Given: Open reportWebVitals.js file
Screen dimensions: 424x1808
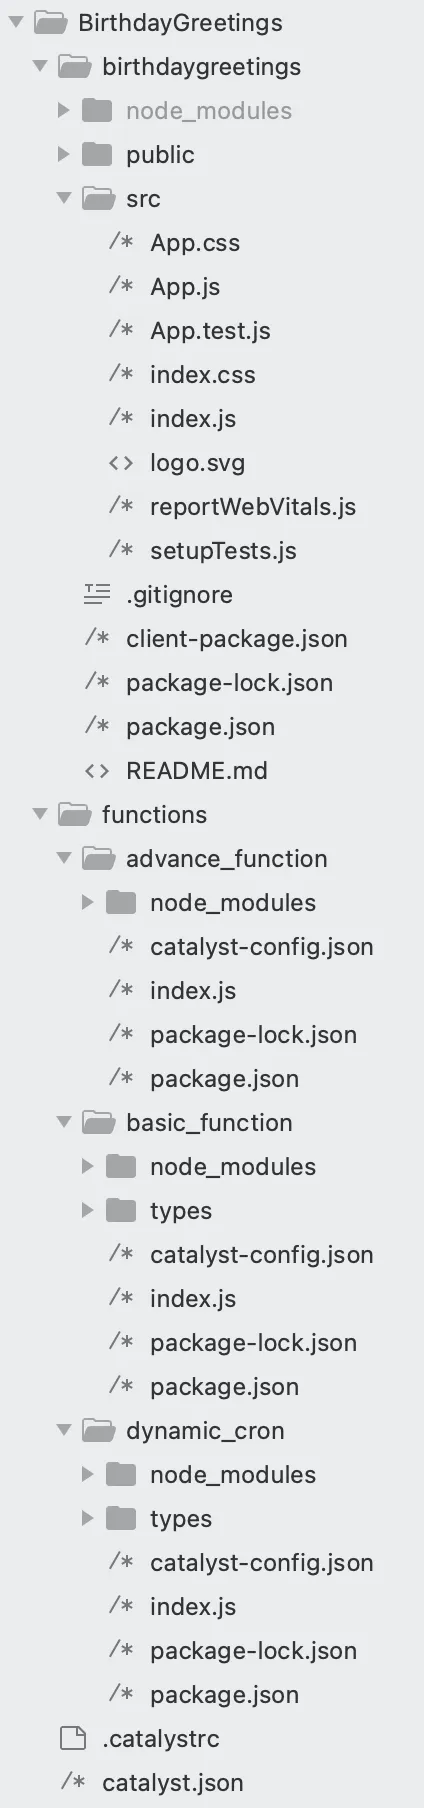Looking at the screenshot, I should click(253, 506).
